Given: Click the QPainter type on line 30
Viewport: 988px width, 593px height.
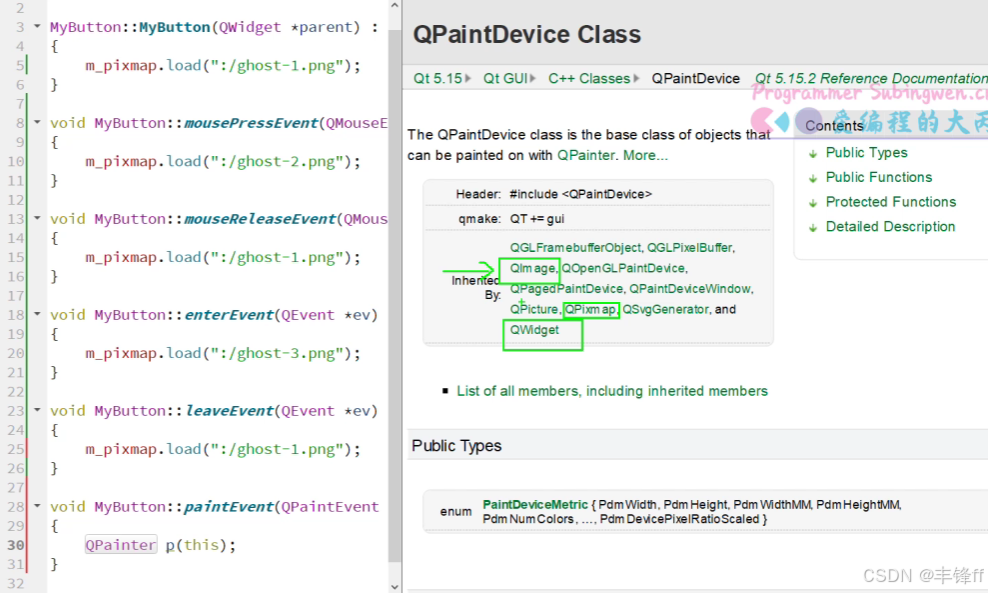Looking at the screenshot, I should (120, 544).
